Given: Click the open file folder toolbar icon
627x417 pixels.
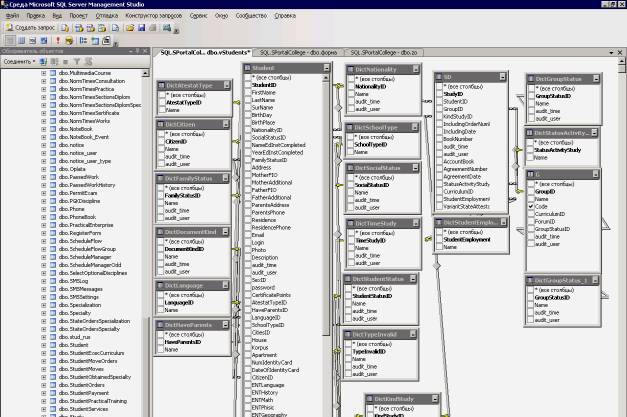Looking at the screenshot, I should [130, 28].
